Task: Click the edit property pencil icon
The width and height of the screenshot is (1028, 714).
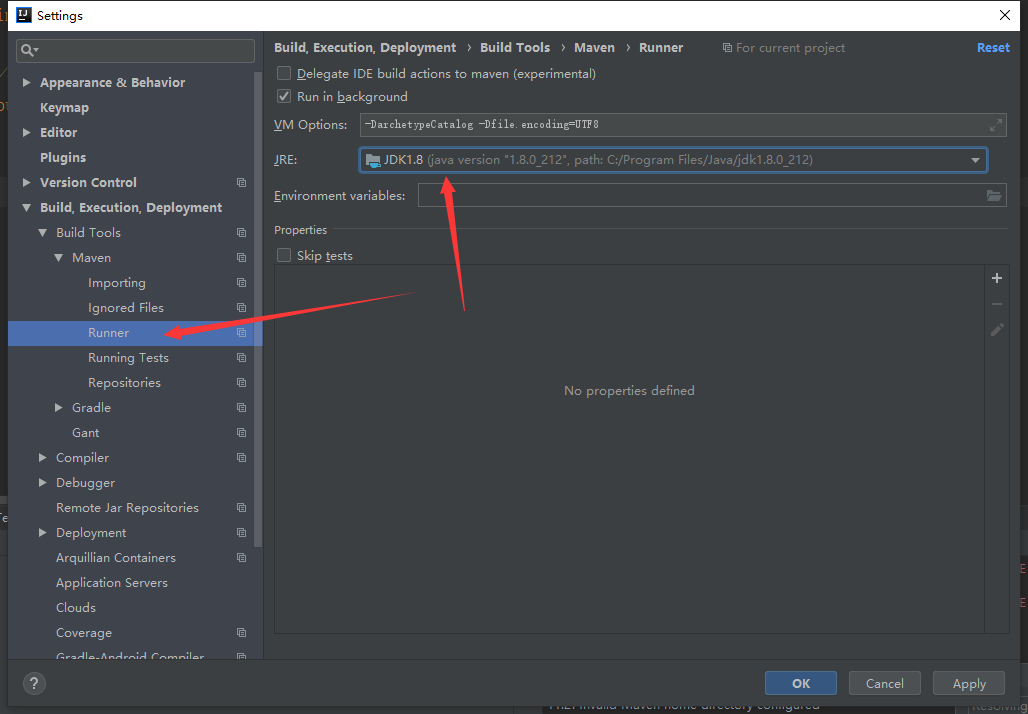Action: tap(997, 329)
